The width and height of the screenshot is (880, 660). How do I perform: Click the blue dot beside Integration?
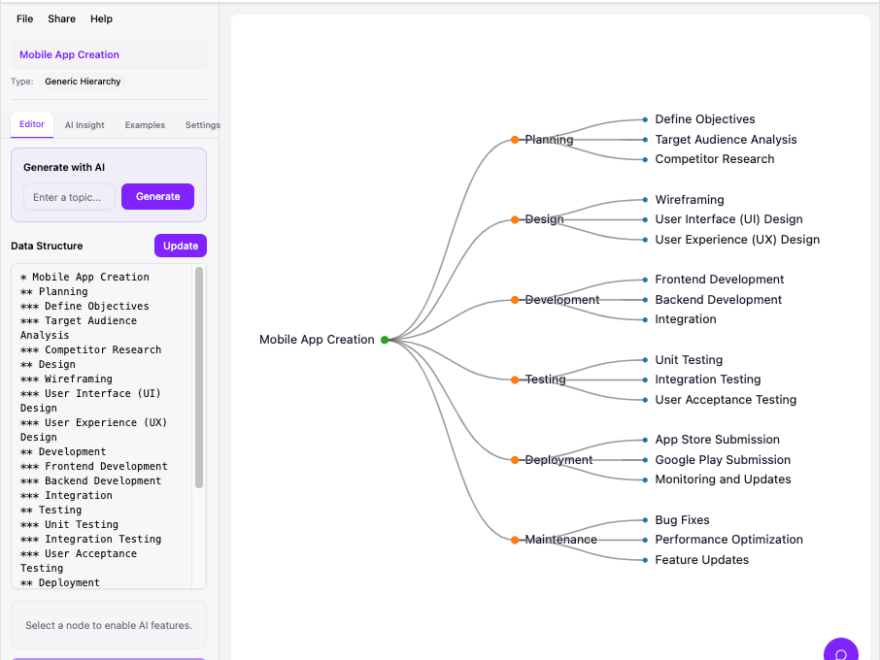(x=644, y=319)
